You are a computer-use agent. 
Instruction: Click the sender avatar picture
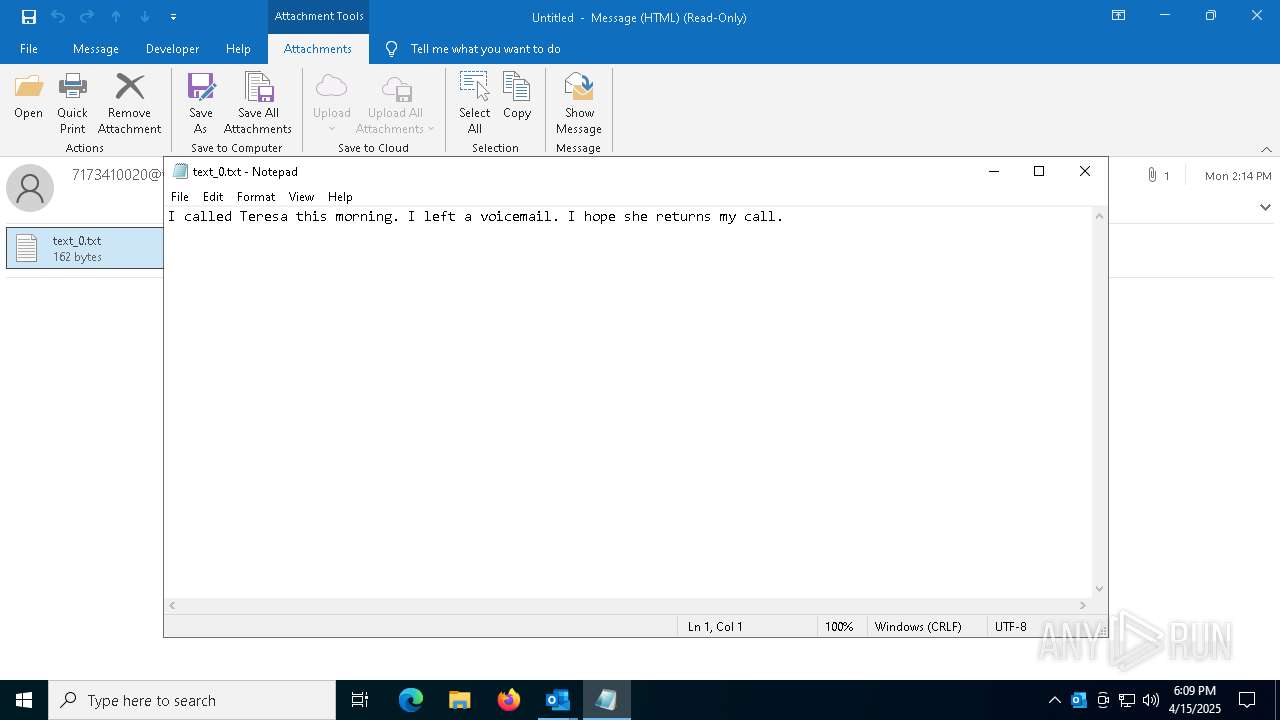(30, 187)
